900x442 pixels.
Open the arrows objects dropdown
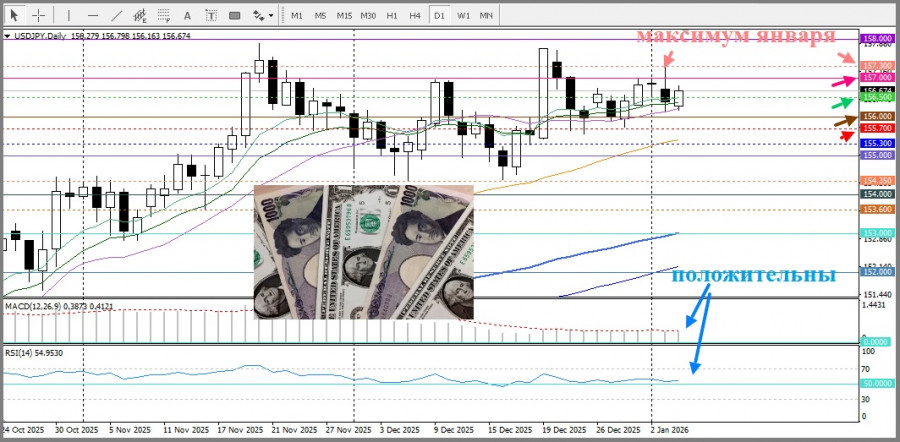point(263,15)
